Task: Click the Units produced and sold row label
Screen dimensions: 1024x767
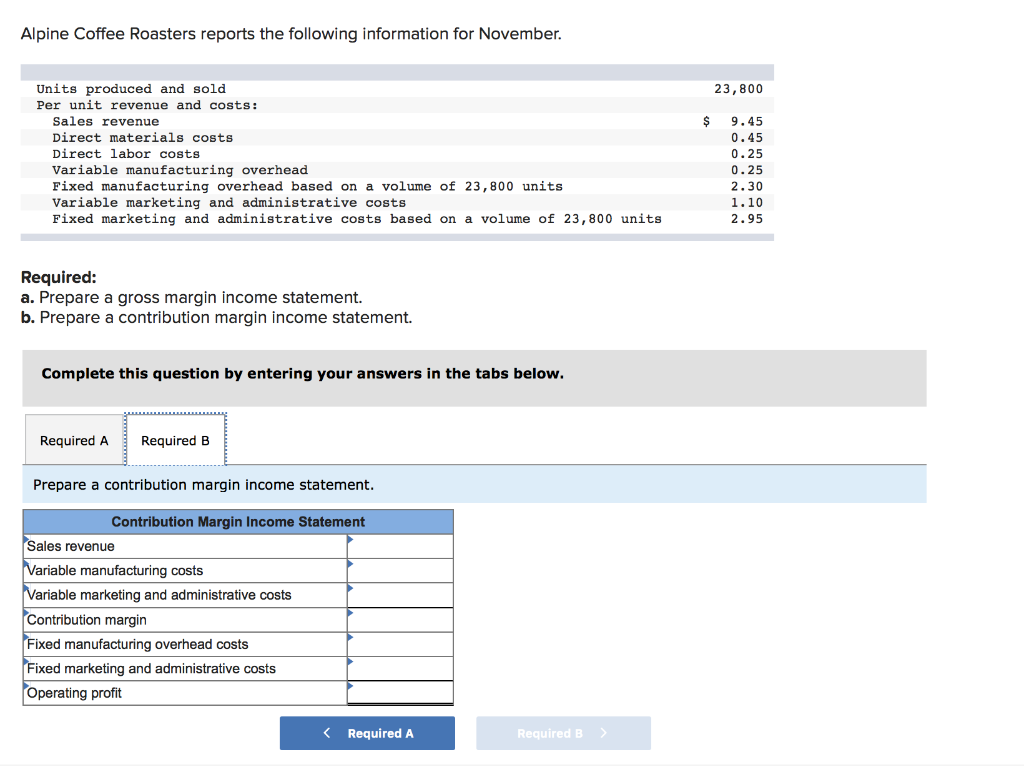Action: [131, 89]
